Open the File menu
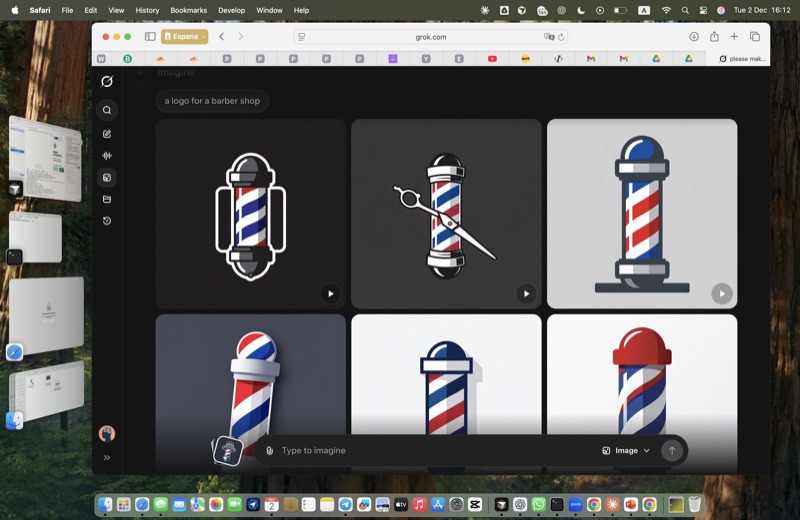 67,10
